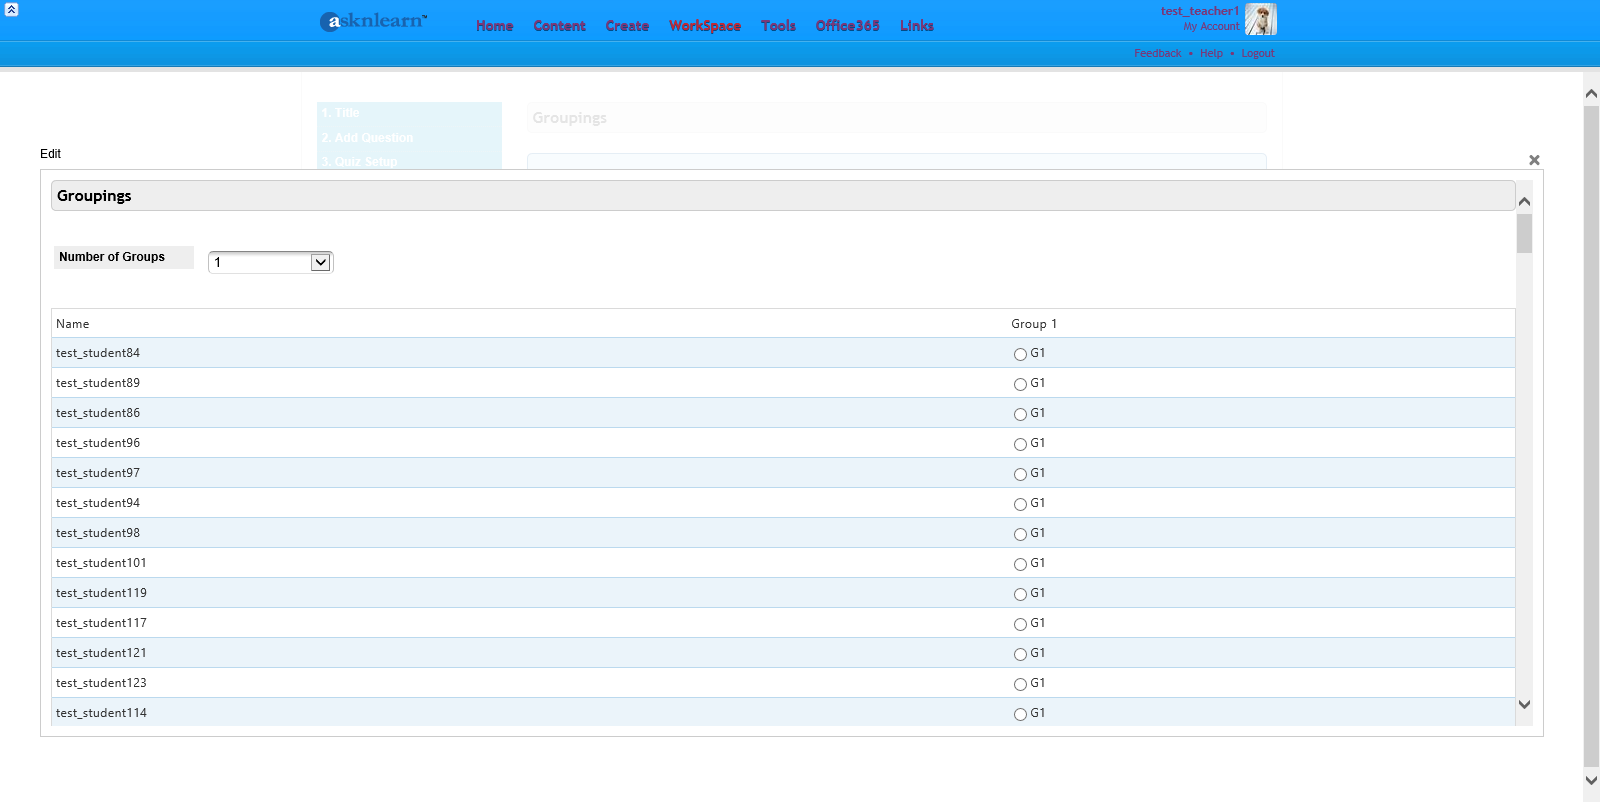Select G1 for test_student117
This screenshot has height=805, width=1600.
point(1020,624)
